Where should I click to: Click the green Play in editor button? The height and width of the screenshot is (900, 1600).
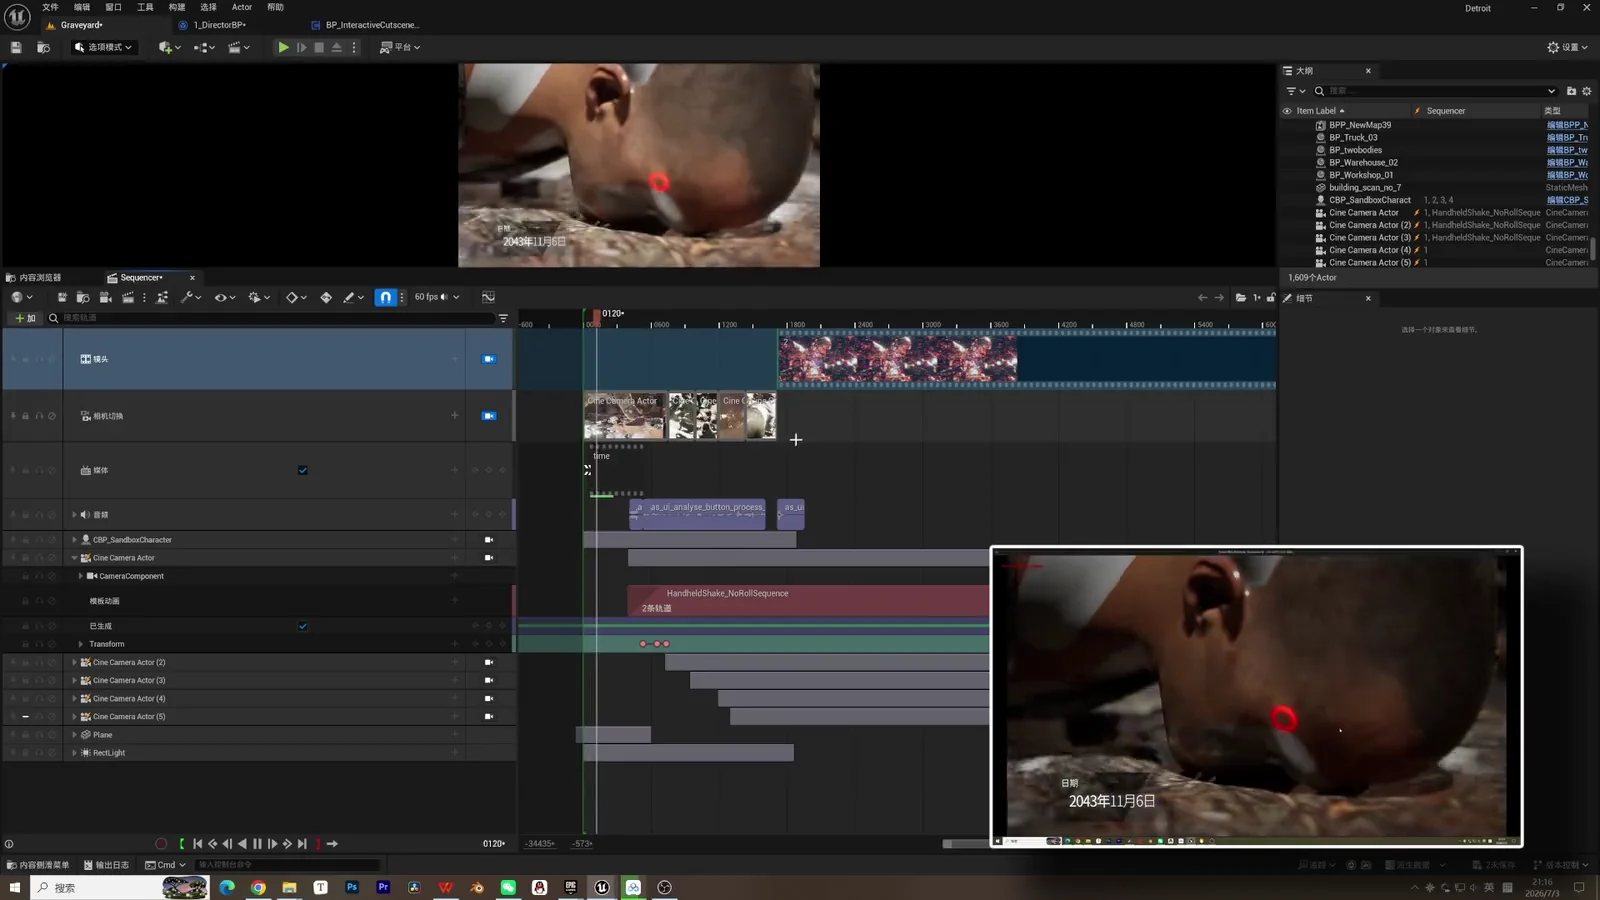283,47
